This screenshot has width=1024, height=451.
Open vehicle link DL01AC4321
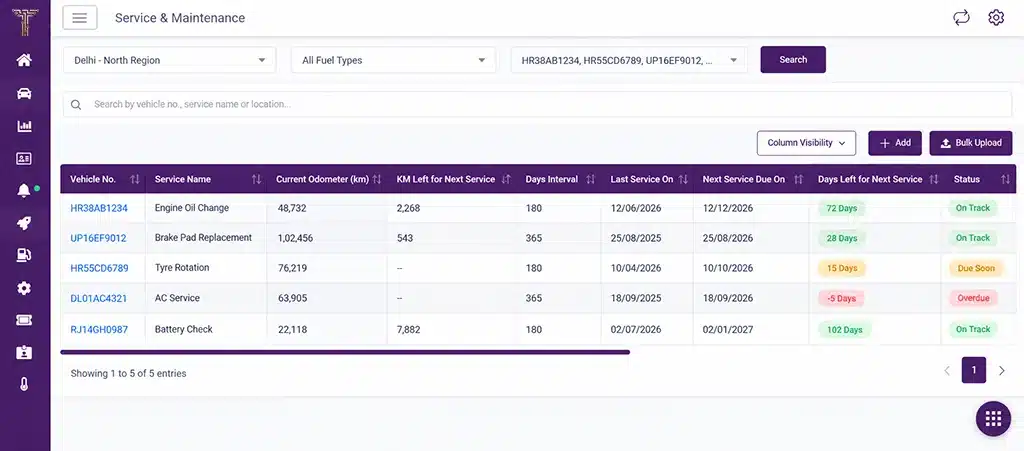[99, 298]
